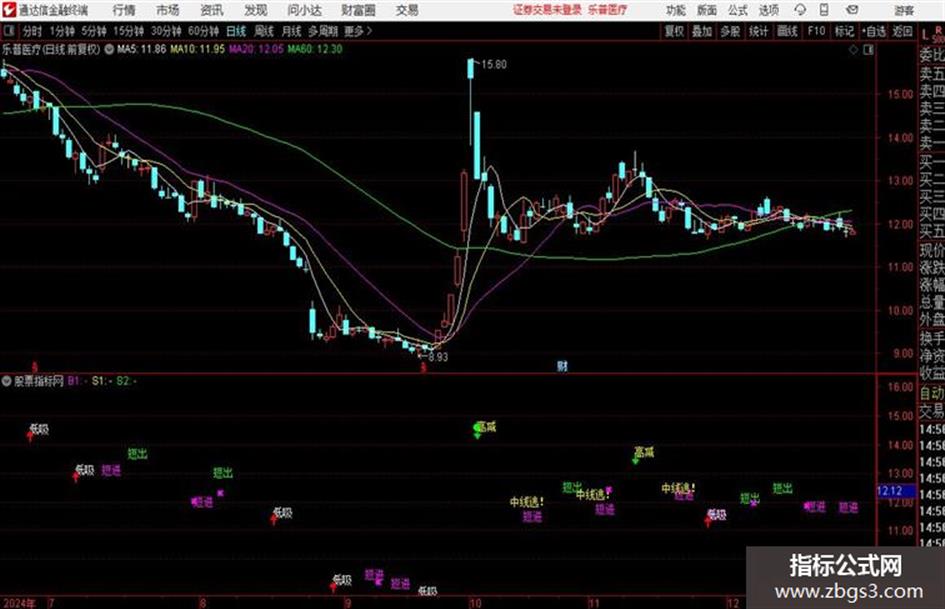Click the green 高减 signal at 15.00 level
This screenshot has width=945, height=609.
click(x=485, y=428)
